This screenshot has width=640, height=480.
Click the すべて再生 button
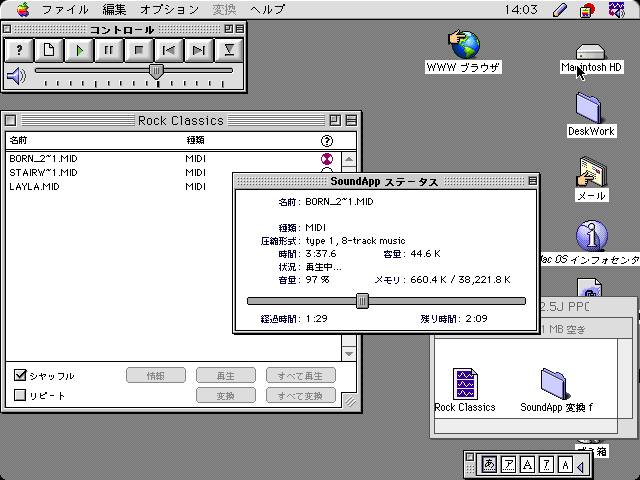coord(301,376)
